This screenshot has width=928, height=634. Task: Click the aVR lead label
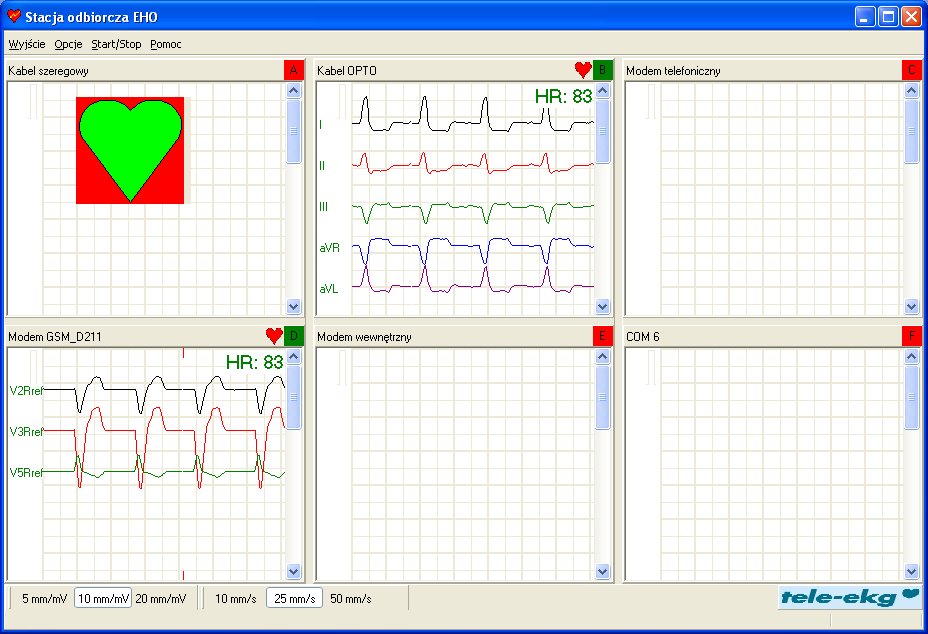coord(330,248)
